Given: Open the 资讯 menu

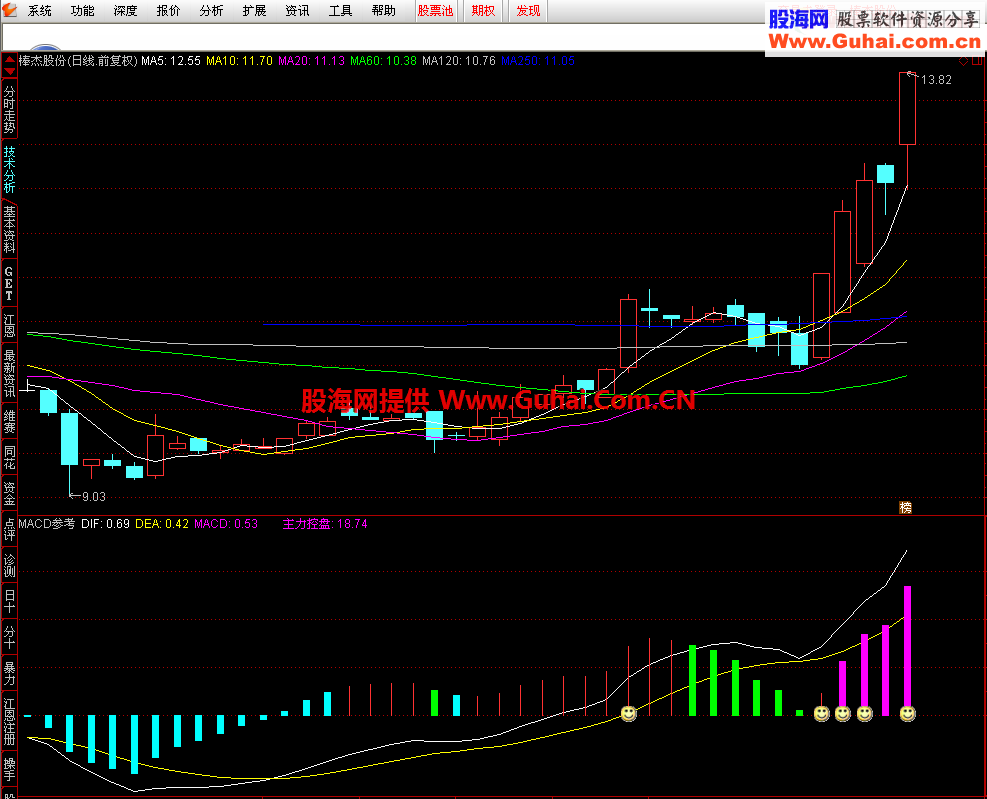Looking at the screenshot, I should (x=297, y=11).
